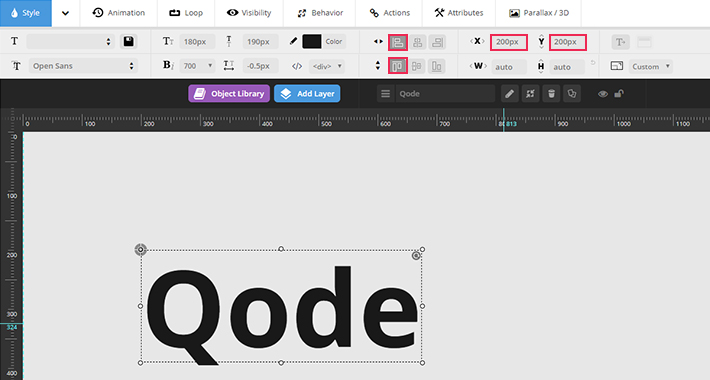The width and height of the screenshot is (710, 380).
Task: Duplicate layer with the copy icon
Action: point(572,94)
